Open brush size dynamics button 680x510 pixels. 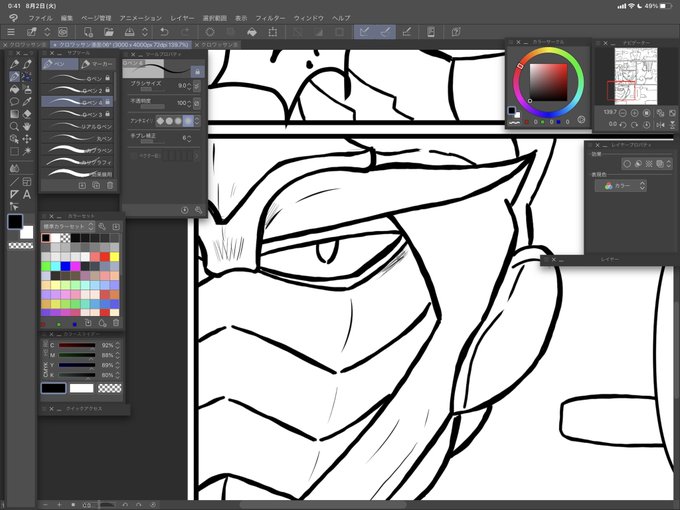(x=197, y=86)
